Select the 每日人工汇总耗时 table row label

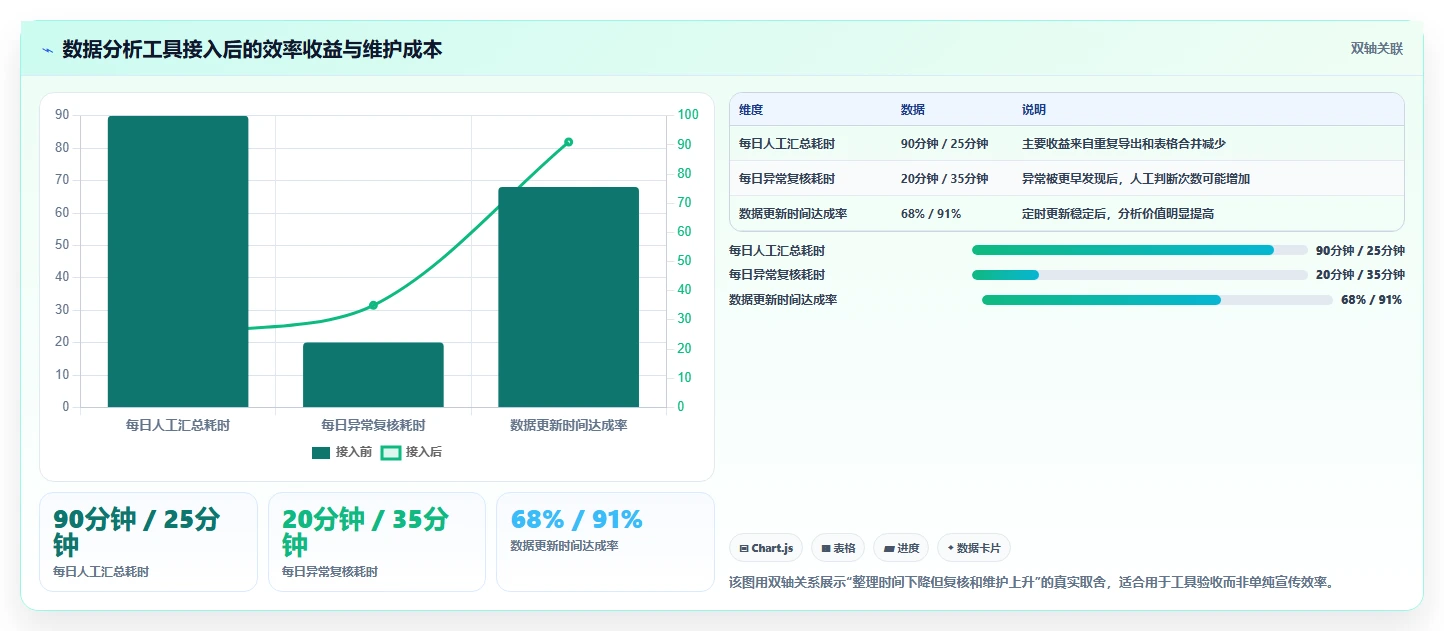[x=787, y=144]
